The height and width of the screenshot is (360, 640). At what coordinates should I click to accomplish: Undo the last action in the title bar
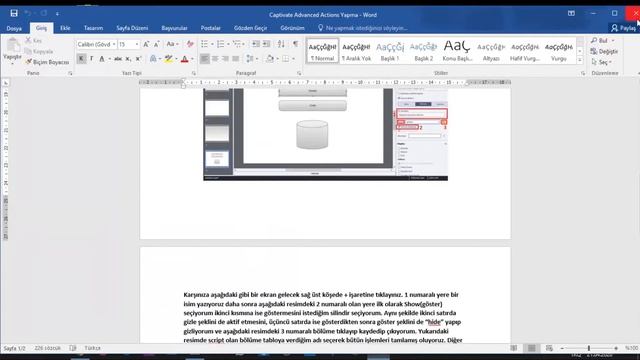(x=28, y=13)
